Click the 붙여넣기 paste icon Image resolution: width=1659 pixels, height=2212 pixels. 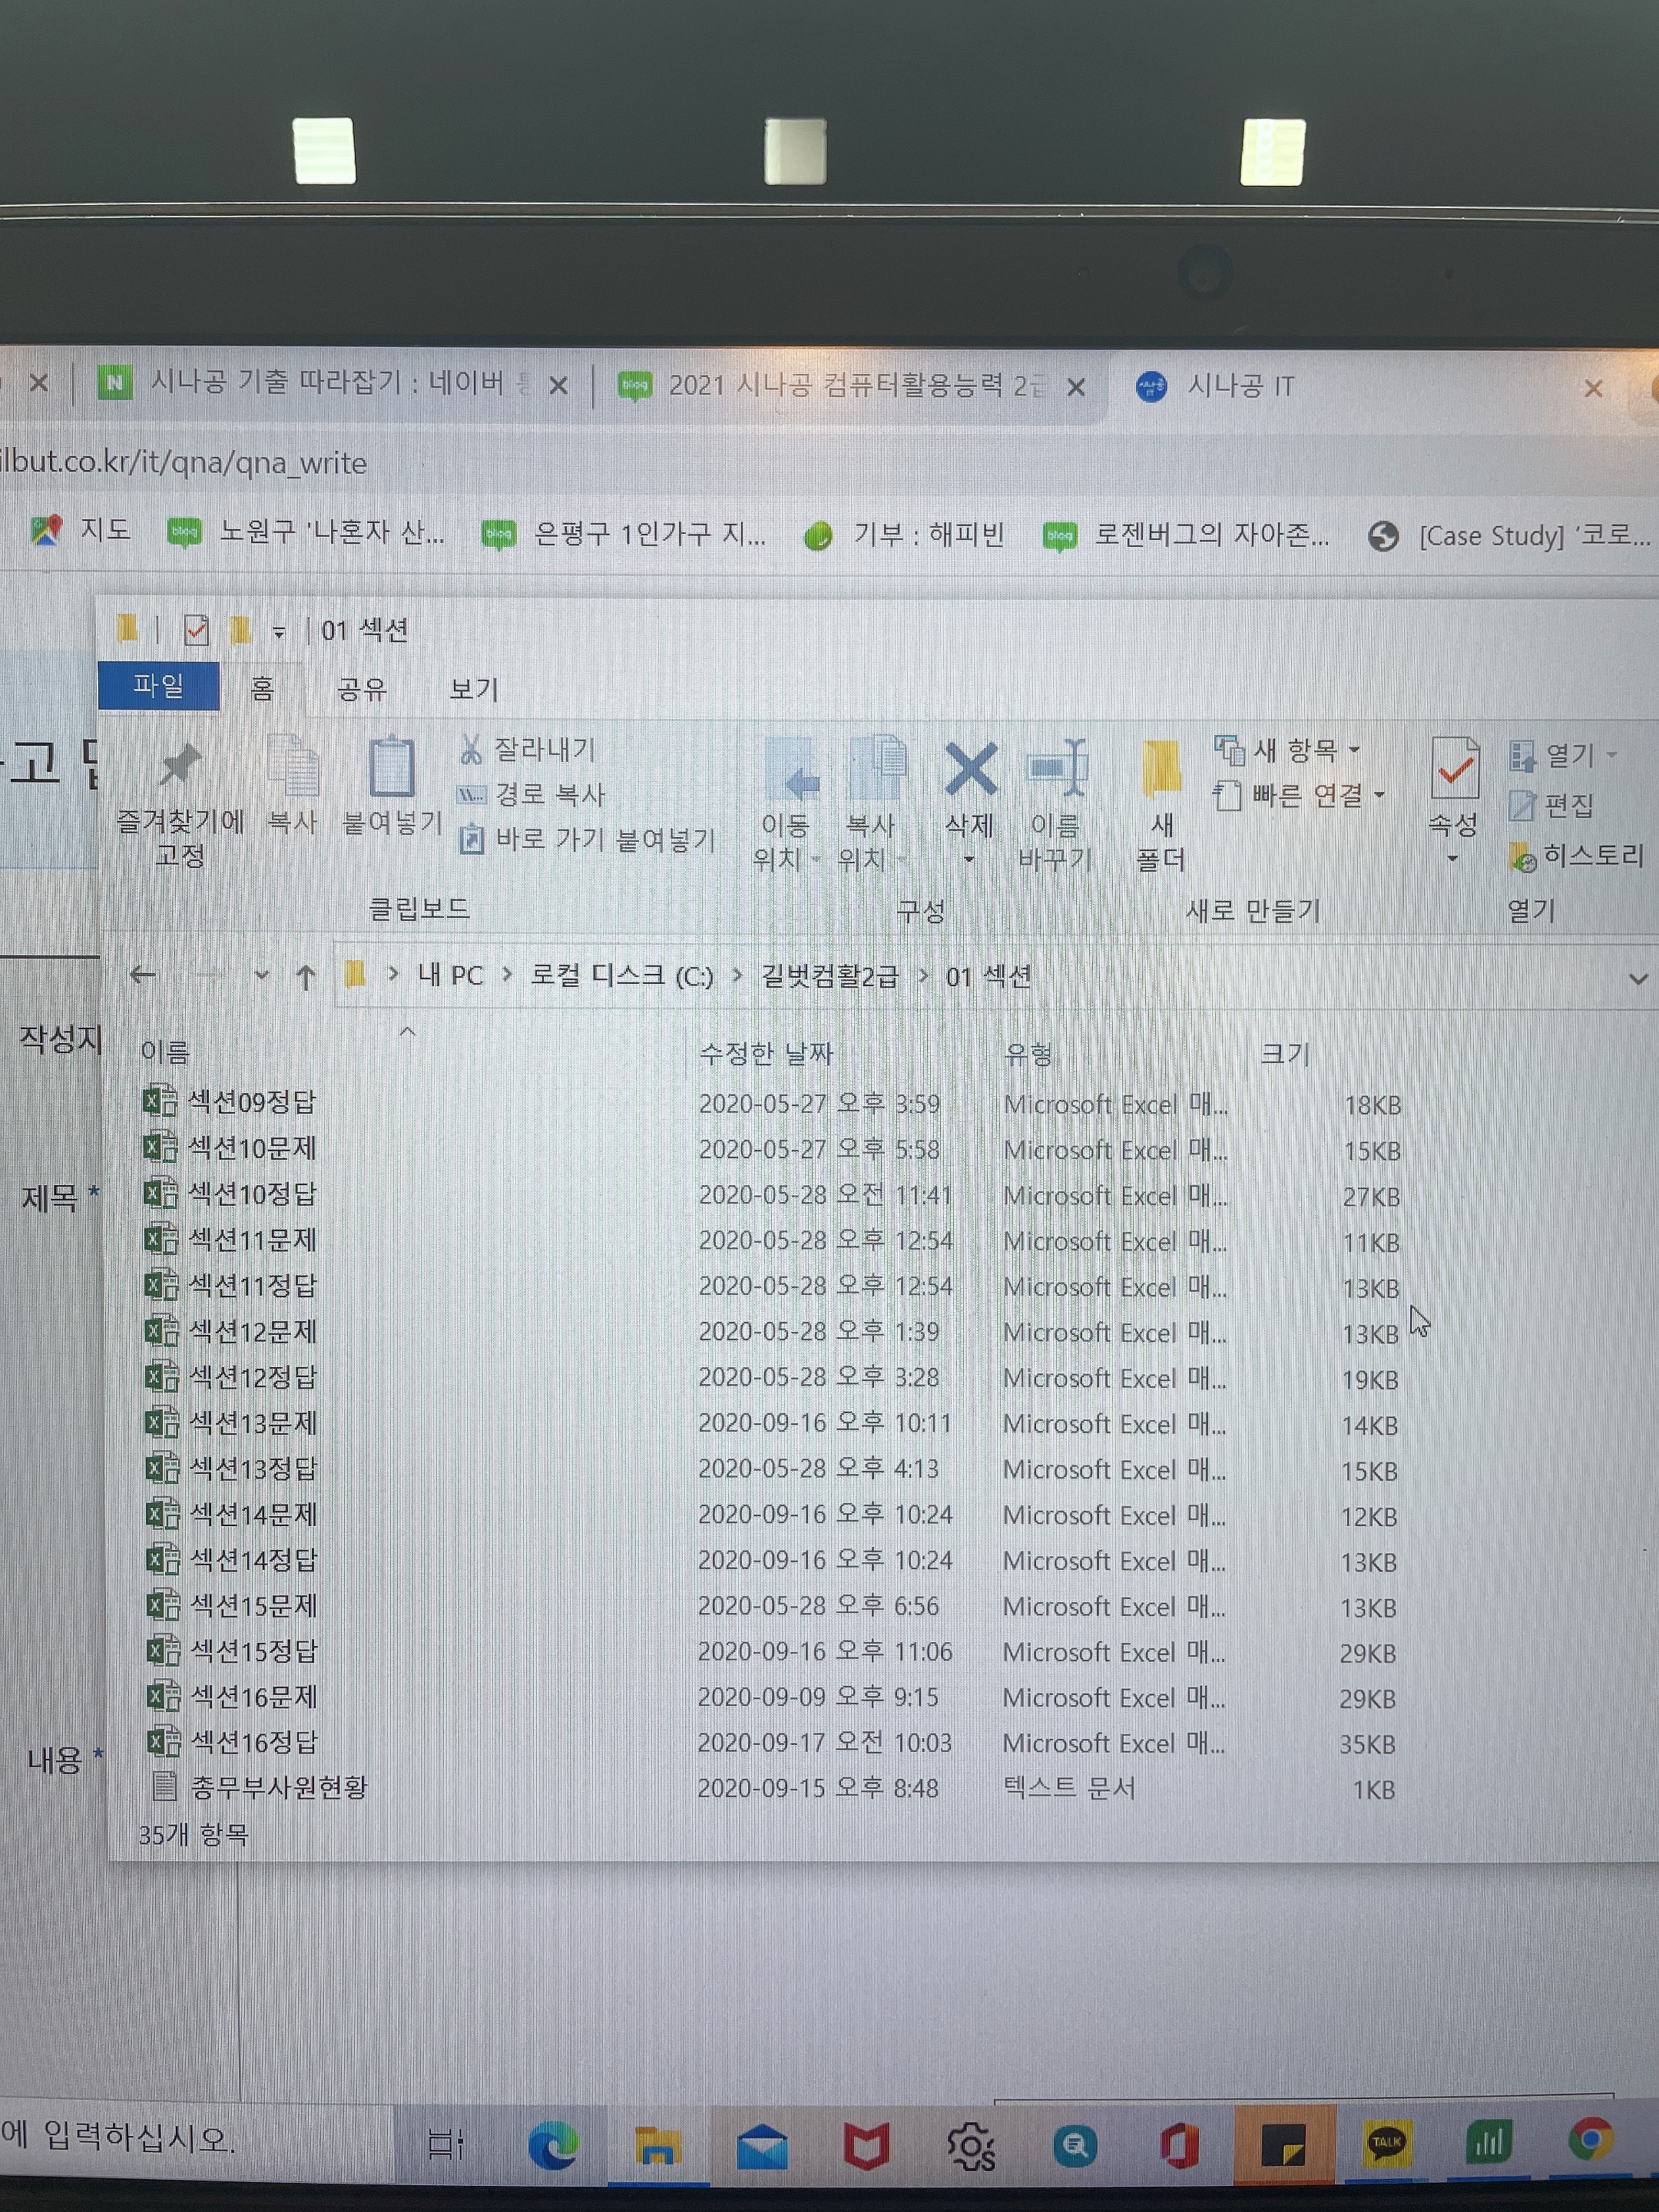(392, 767)
